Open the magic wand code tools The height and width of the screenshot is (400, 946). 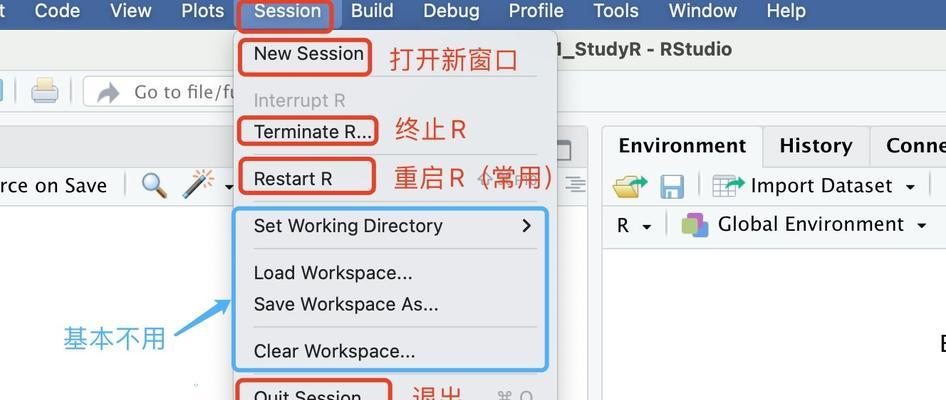point(198,185)
